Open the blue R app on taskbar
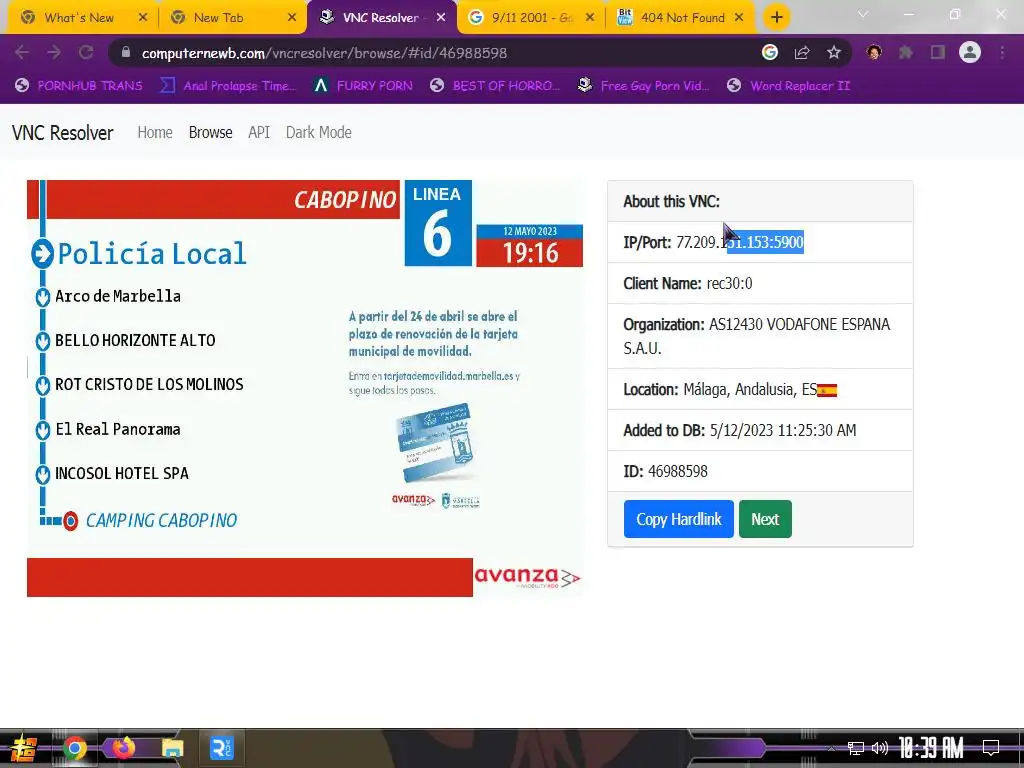The image size is (1024, 768). [221, 748]
